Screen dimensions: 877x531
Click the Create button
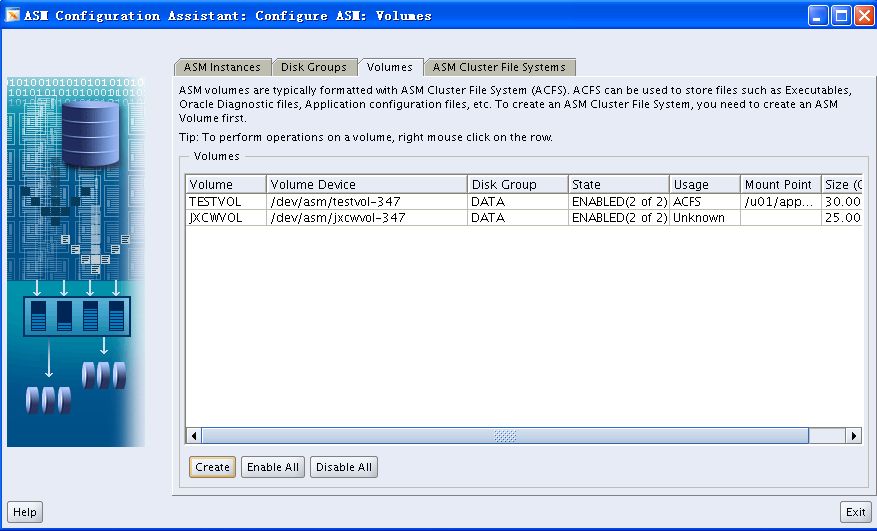coord(213,467)
